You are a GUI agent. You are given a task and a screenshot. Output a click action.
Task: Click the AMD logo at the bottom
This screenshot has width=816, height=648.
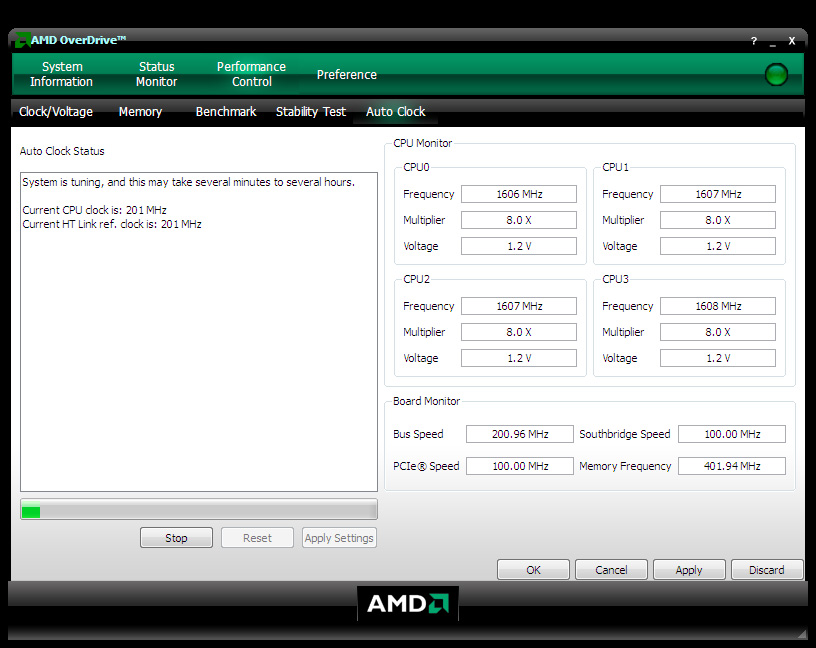click(408, 603)
